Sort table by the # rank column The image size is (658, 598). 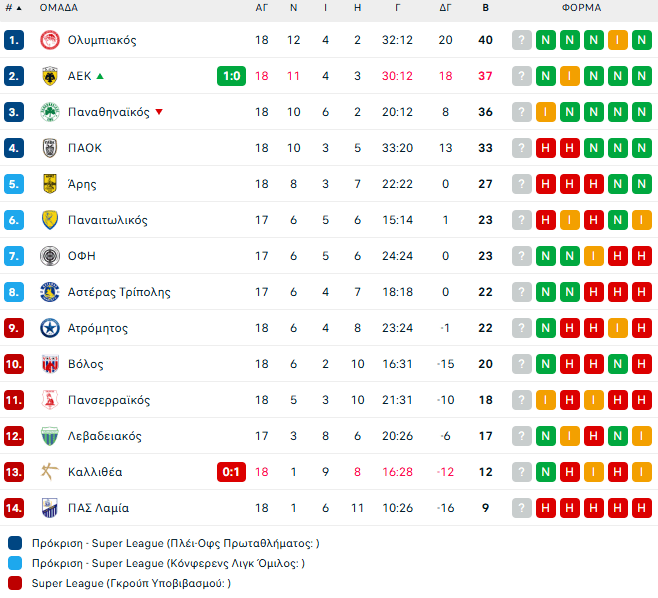(13, 7)
